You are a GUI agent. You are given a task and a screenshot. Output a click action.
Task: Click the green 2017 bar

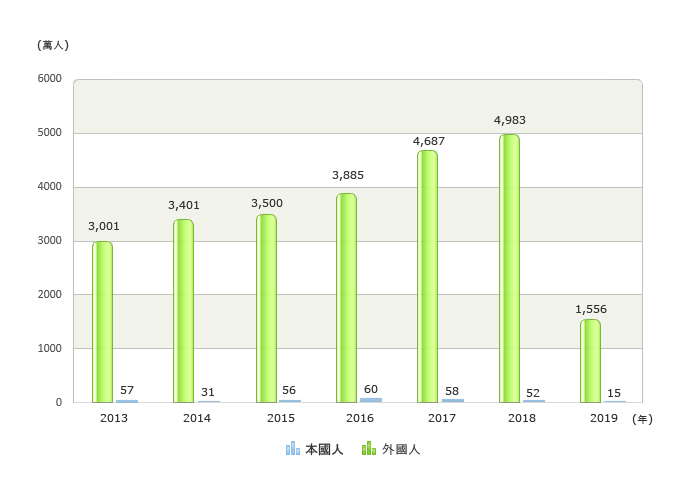click(428, 277)
